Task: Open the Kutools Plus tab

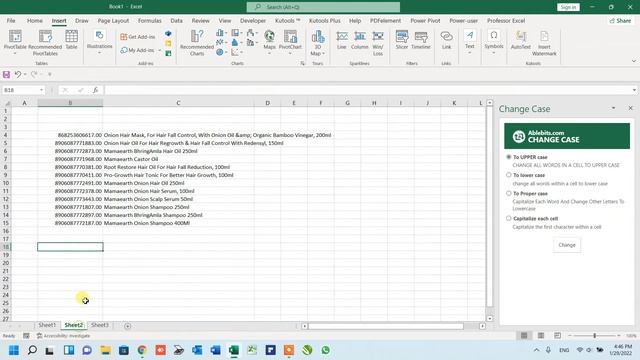Action: click(x=324, y=20)
